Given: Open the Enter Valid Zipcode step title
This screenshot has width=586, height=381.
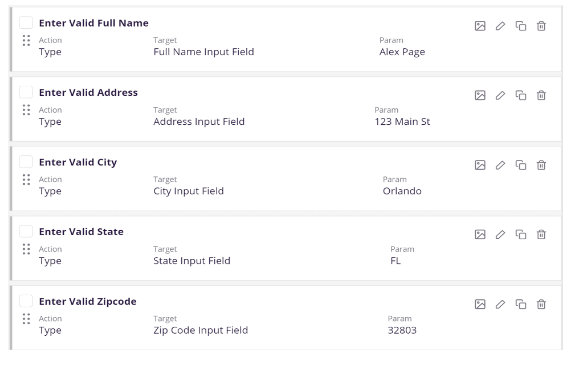Looking at the screenshot, I should click(x=87, y=301).
